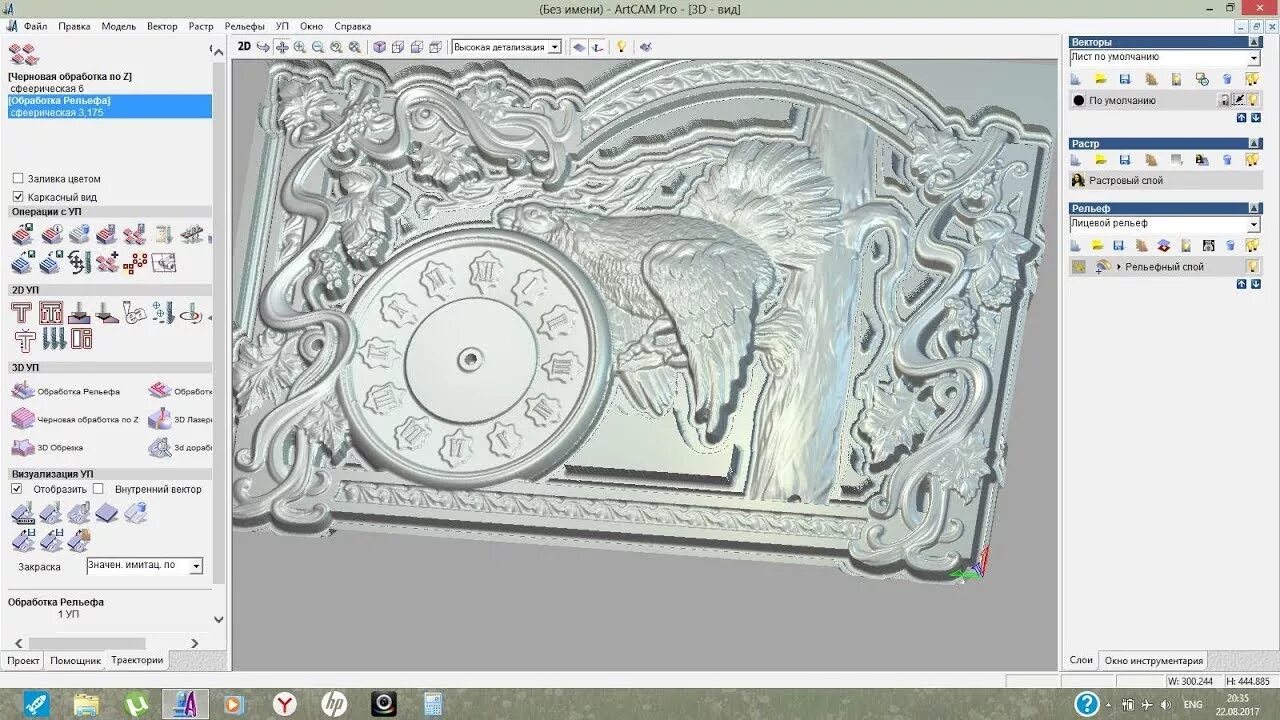Click the delete trash icon in Векторы panel

click(1227, 78)
